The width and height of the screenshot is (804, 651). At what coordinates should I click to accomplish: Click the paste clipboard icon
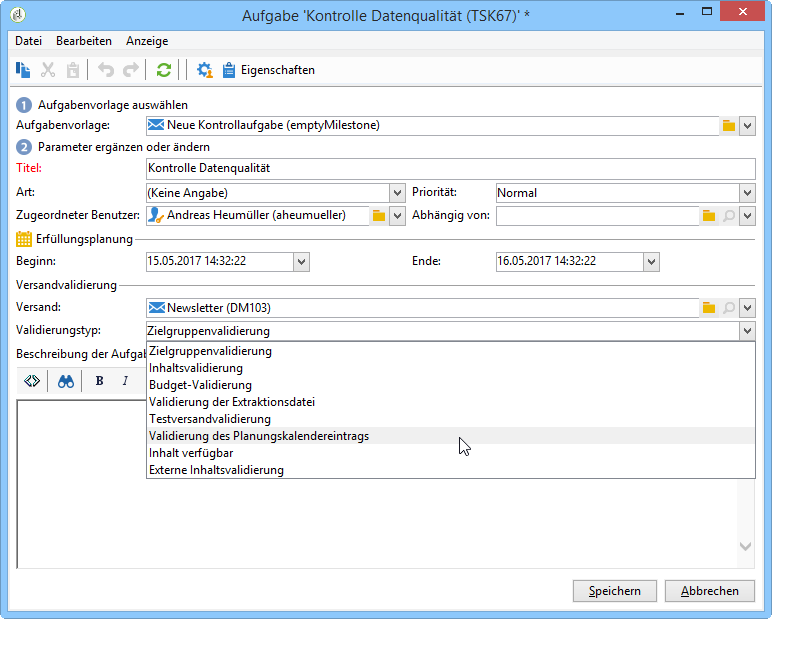[73, 70]
